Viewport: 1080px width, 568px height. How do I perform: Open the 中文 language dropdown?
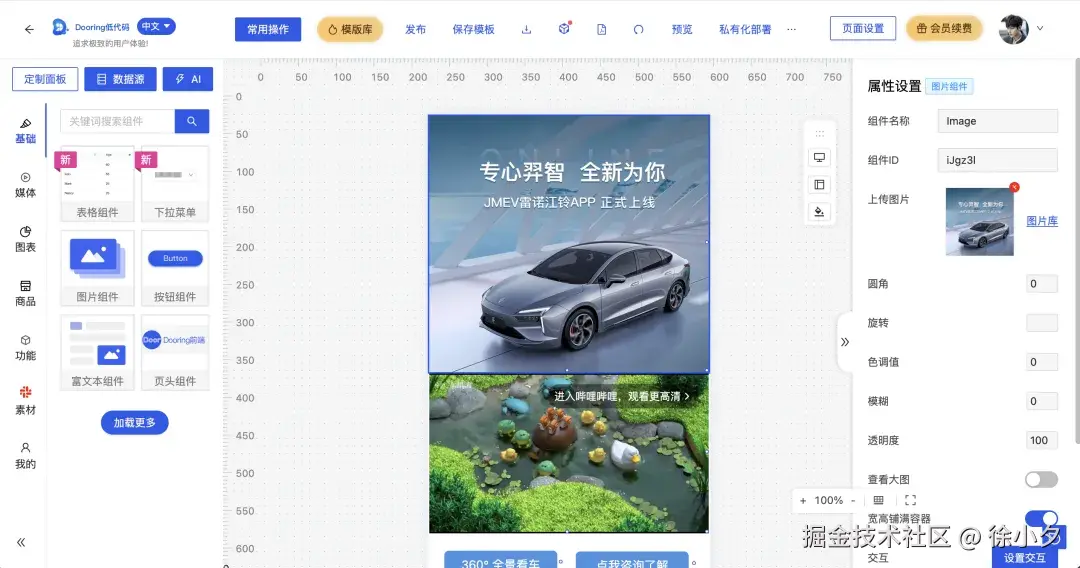point(156,26)
